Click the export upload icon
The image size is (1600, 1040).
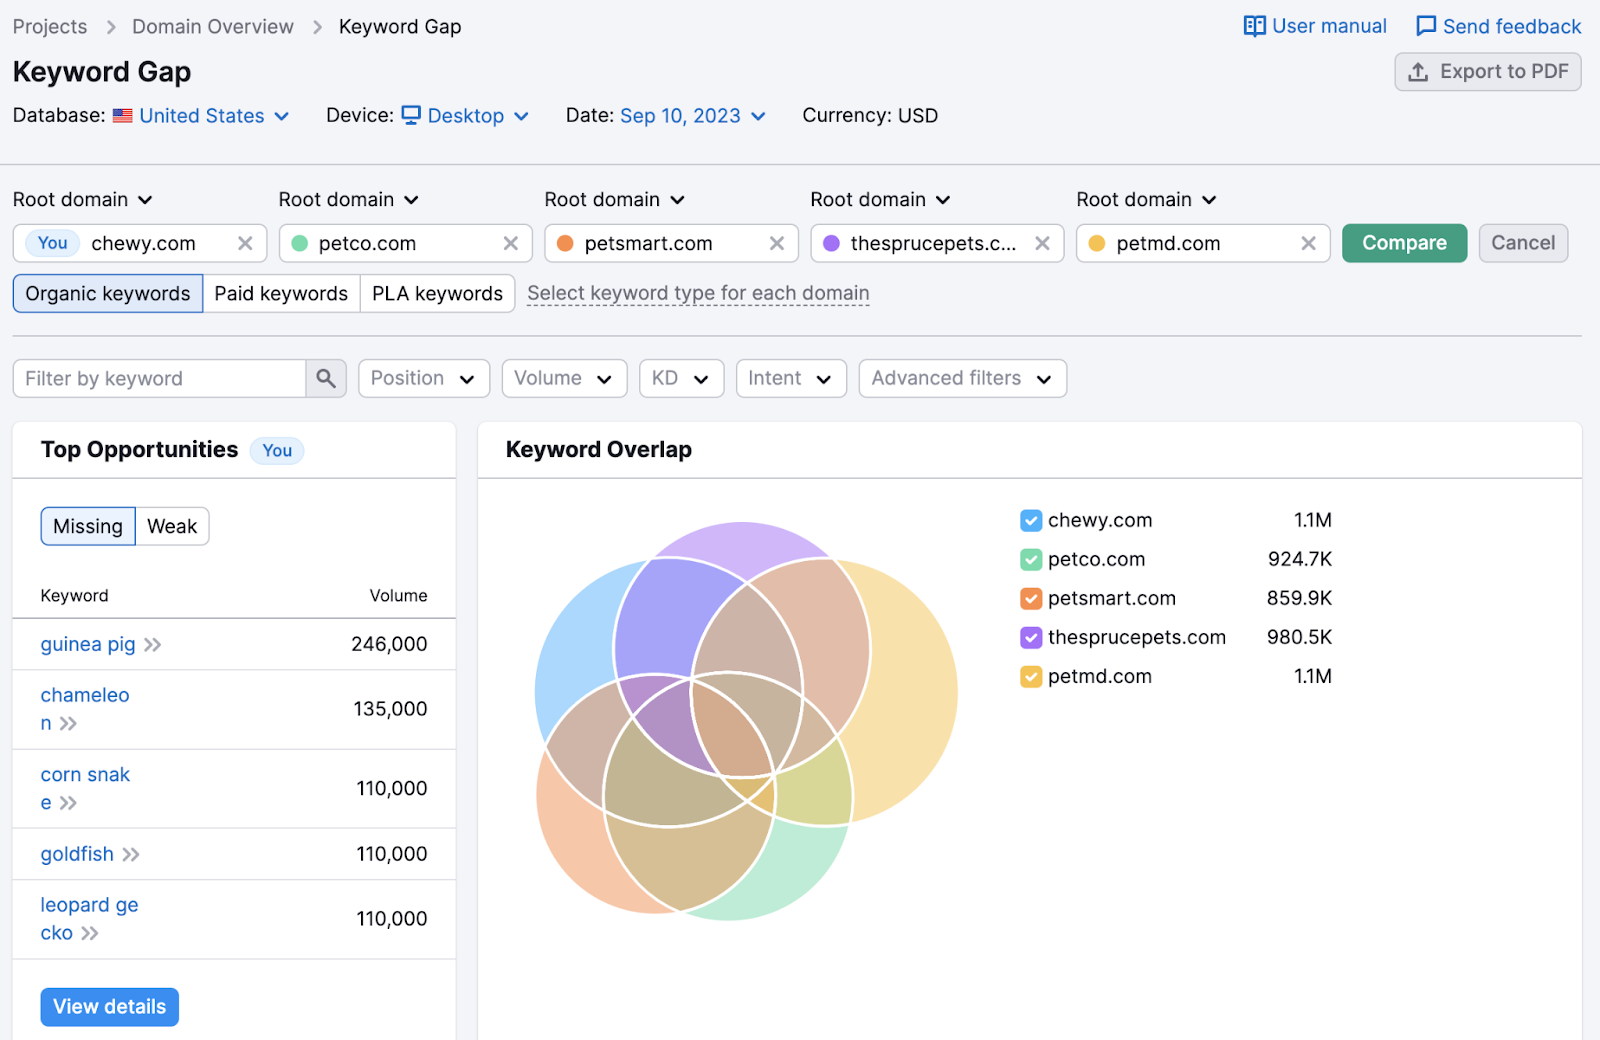click(x=1418, y=72)
